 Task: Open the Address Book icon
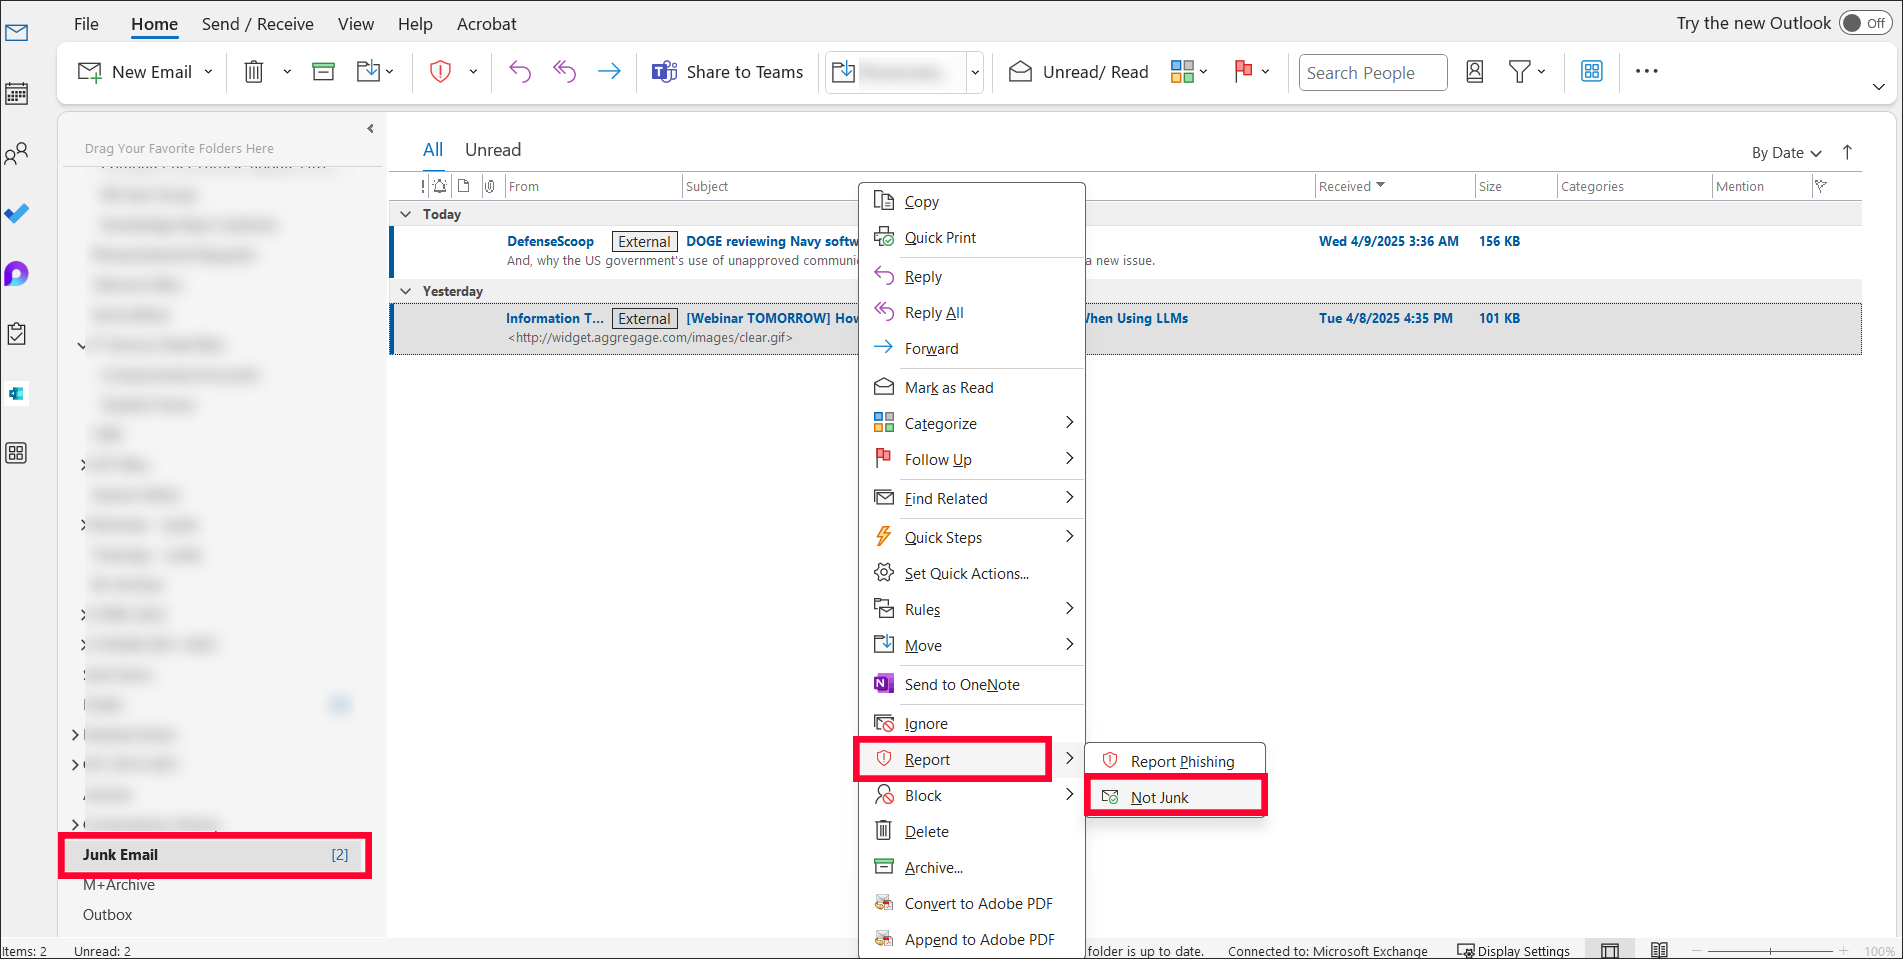1474,72
